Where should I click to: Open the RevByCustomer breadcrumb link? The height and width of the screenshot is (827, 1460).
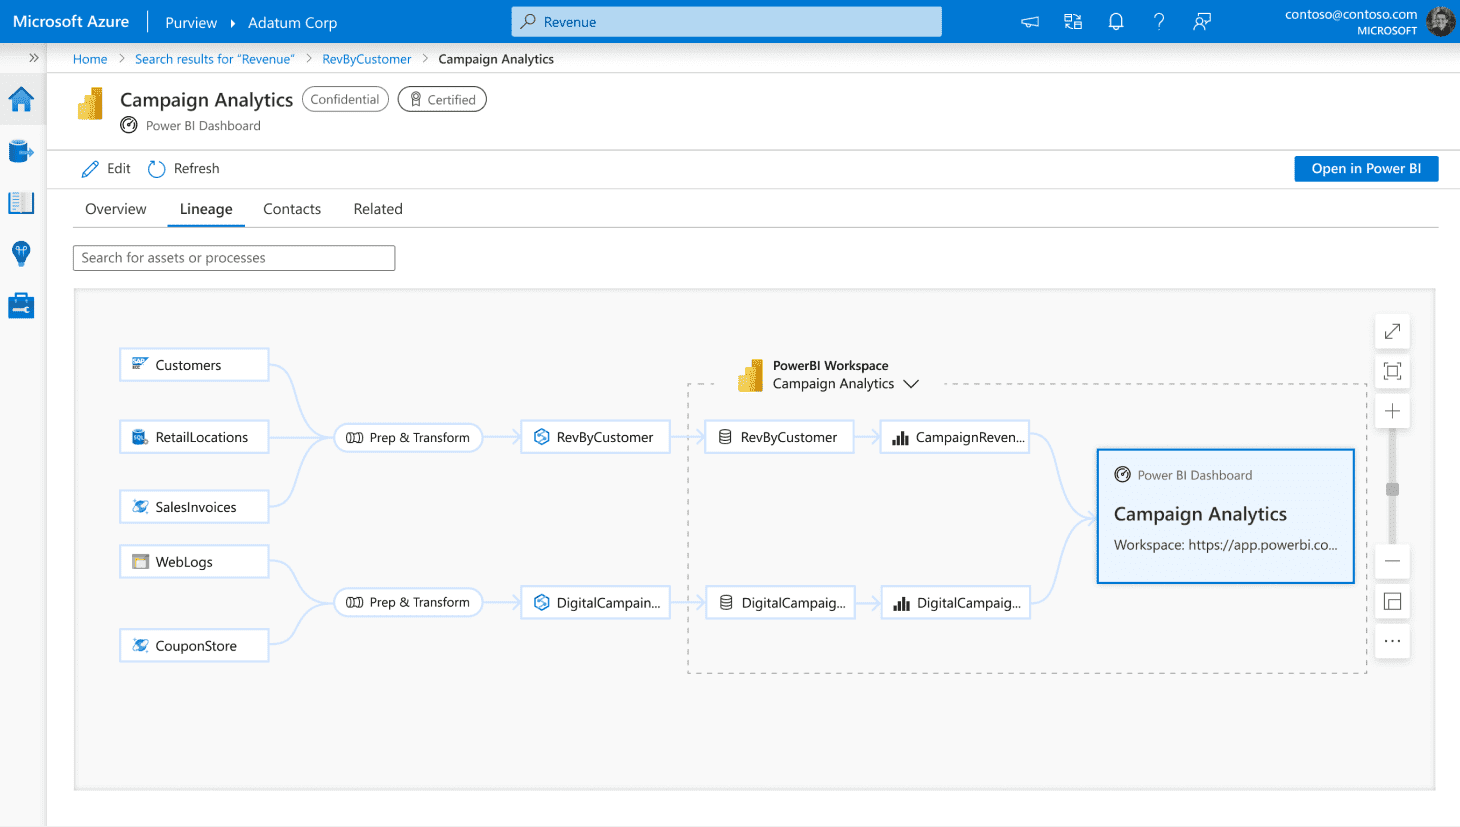[366, 58]
